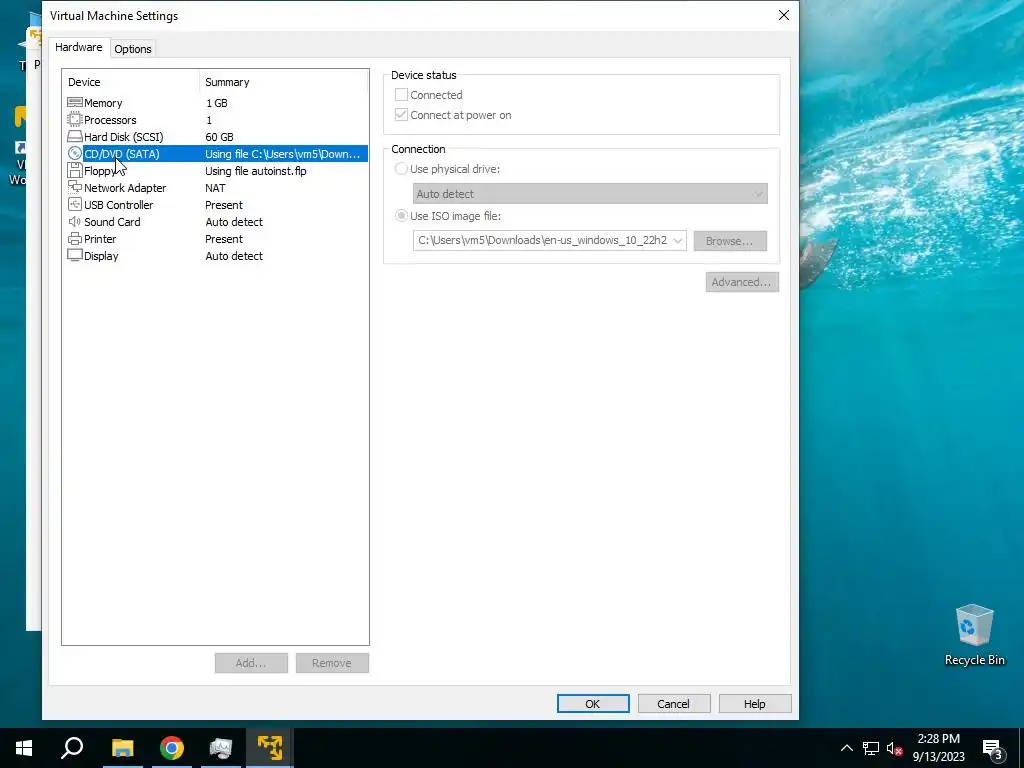The width and height of the screenshot is (1024, 768).
Task: Open taskbar search magnifier
Action: 72,748
